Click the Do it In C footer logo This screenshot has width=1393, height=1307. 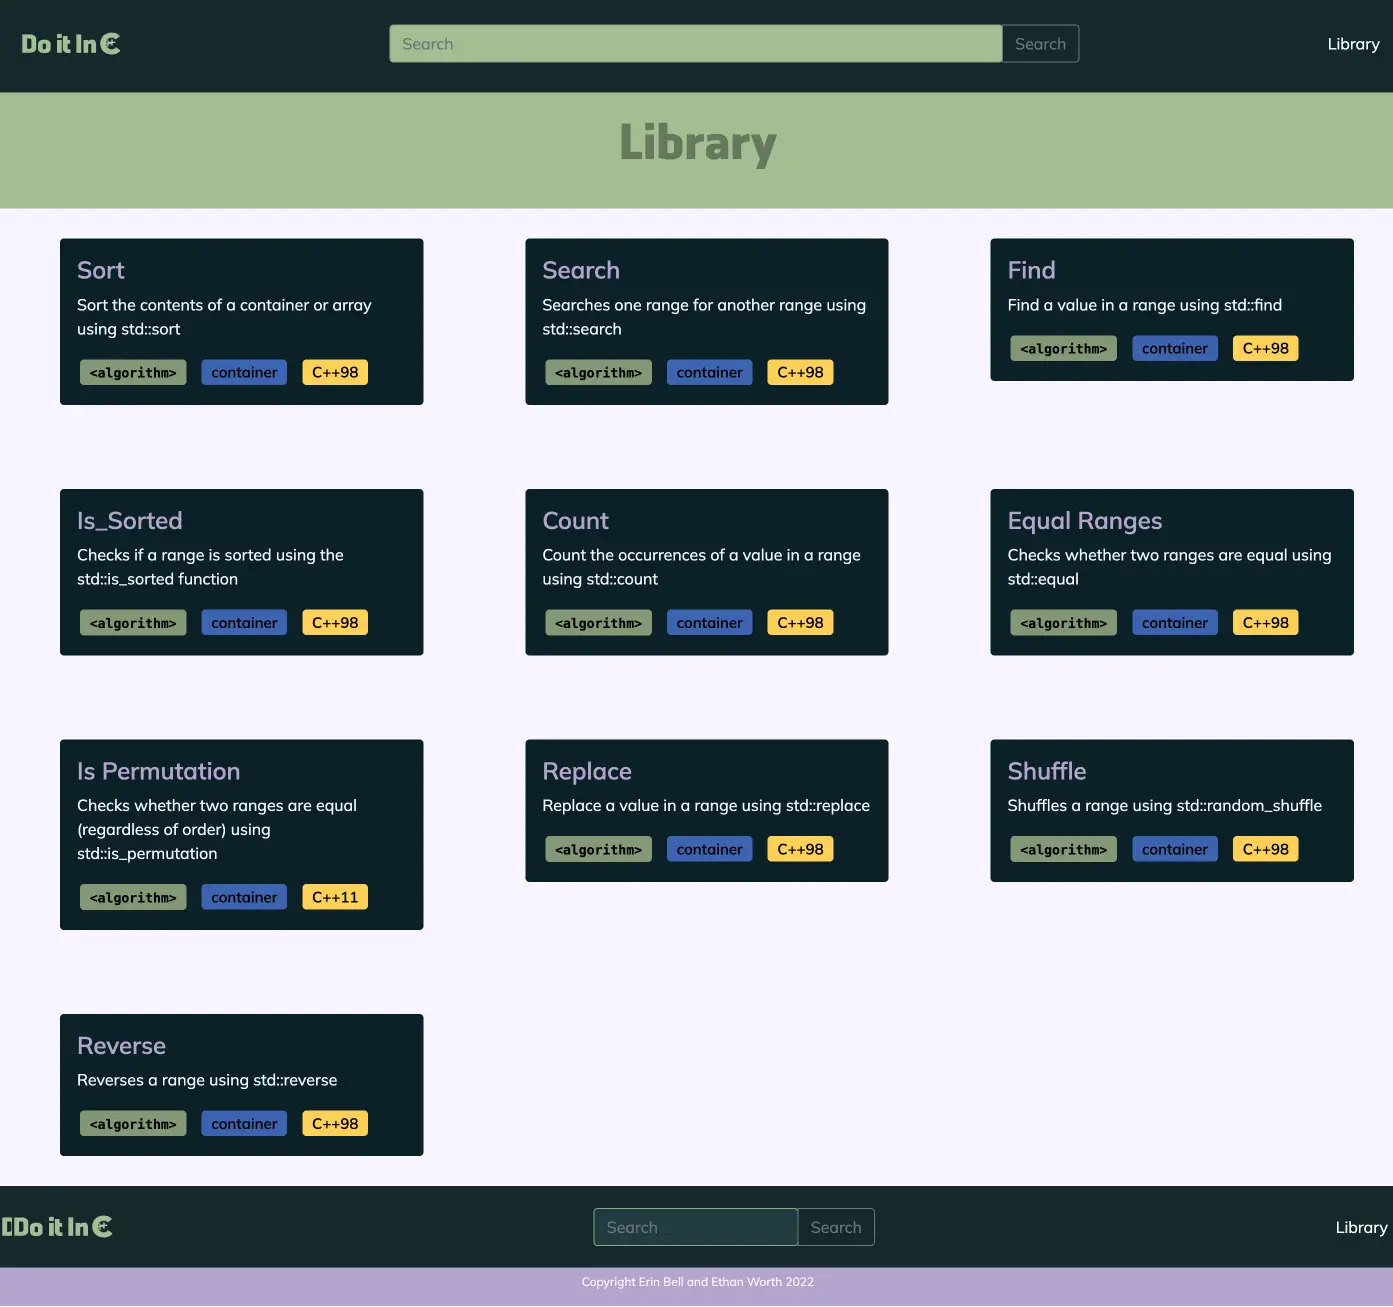57,1227
